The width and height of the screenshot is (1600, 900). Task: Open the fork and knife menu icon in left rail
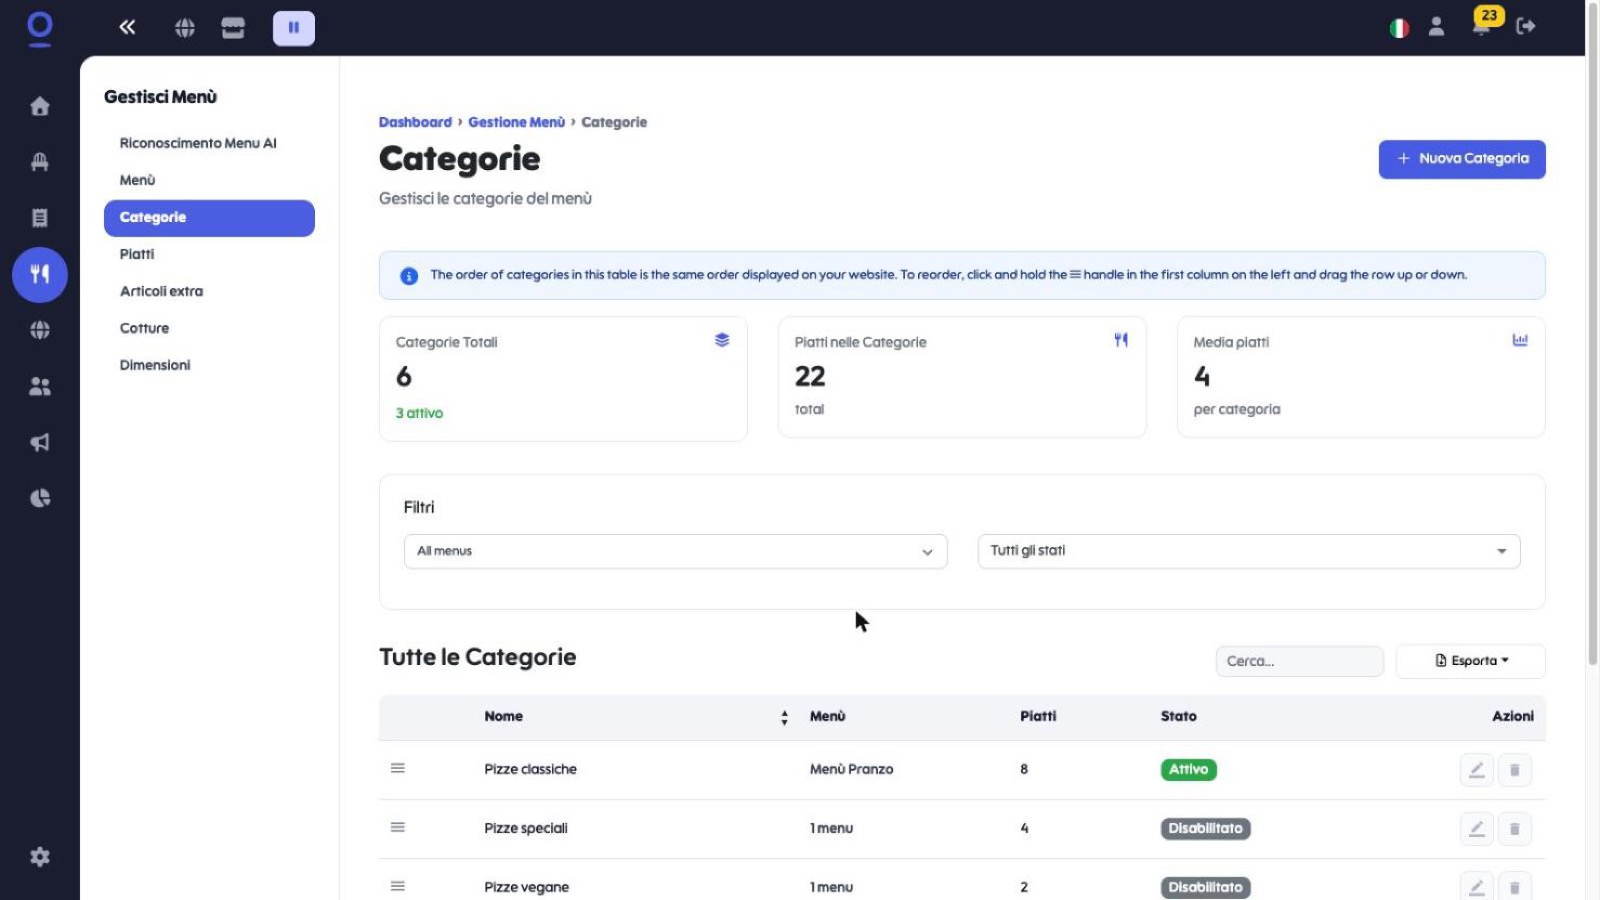point(40,274)
